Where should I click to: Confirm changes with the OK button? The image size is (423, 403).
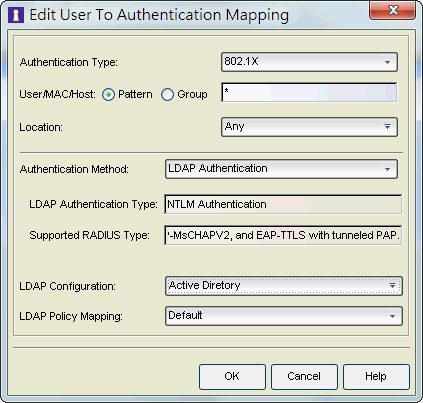tap(232, 377)
